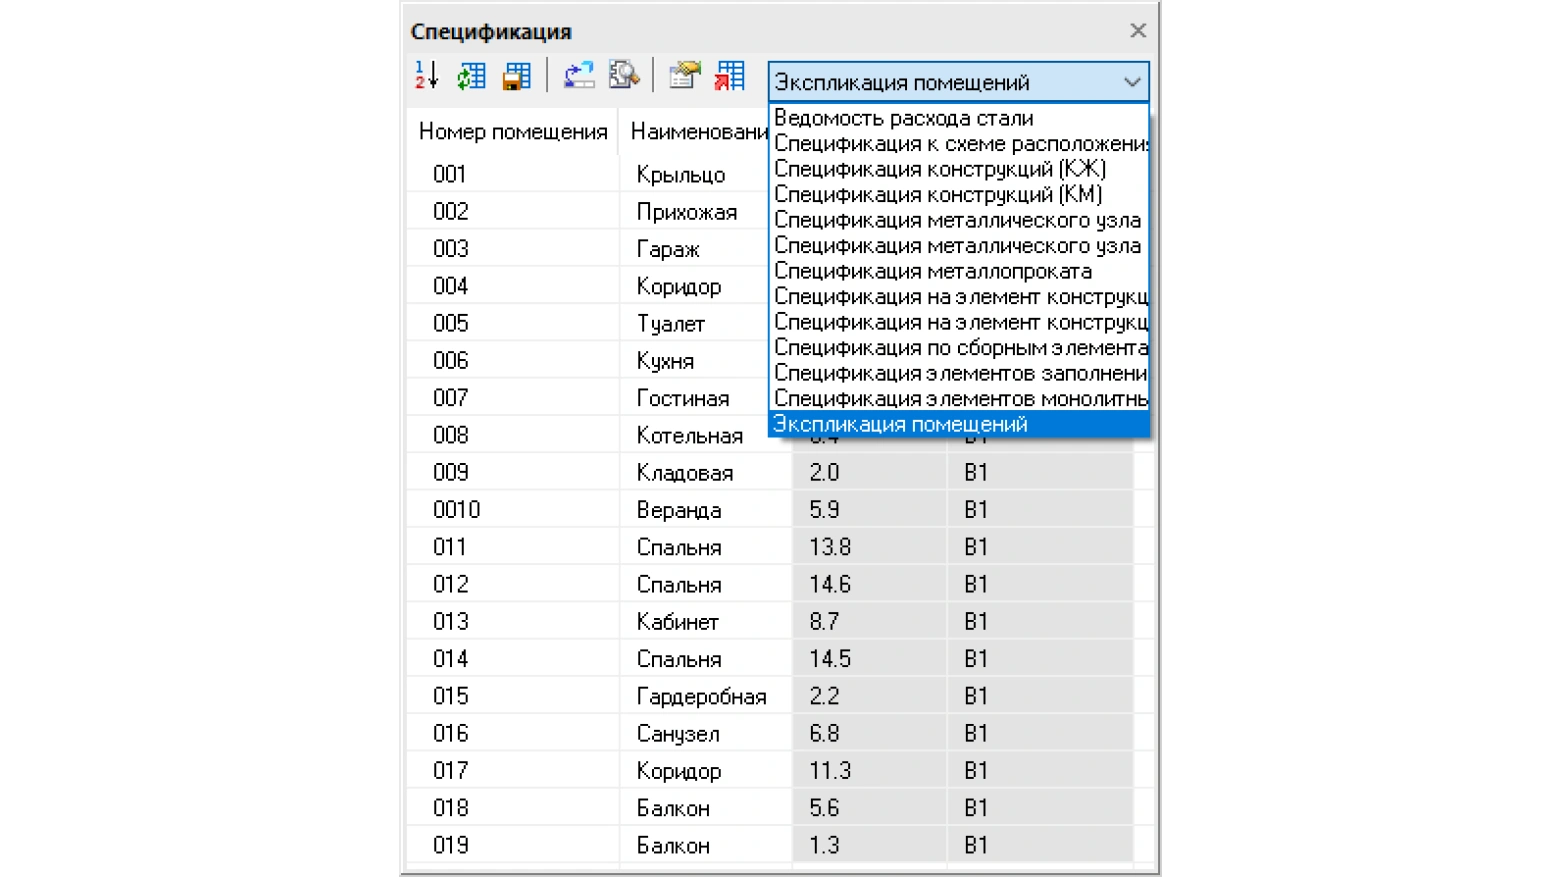This screenshot has width=1560, height=877.
Task: Click area cell 14.6 of room 012
Action: tap(869, 584)
